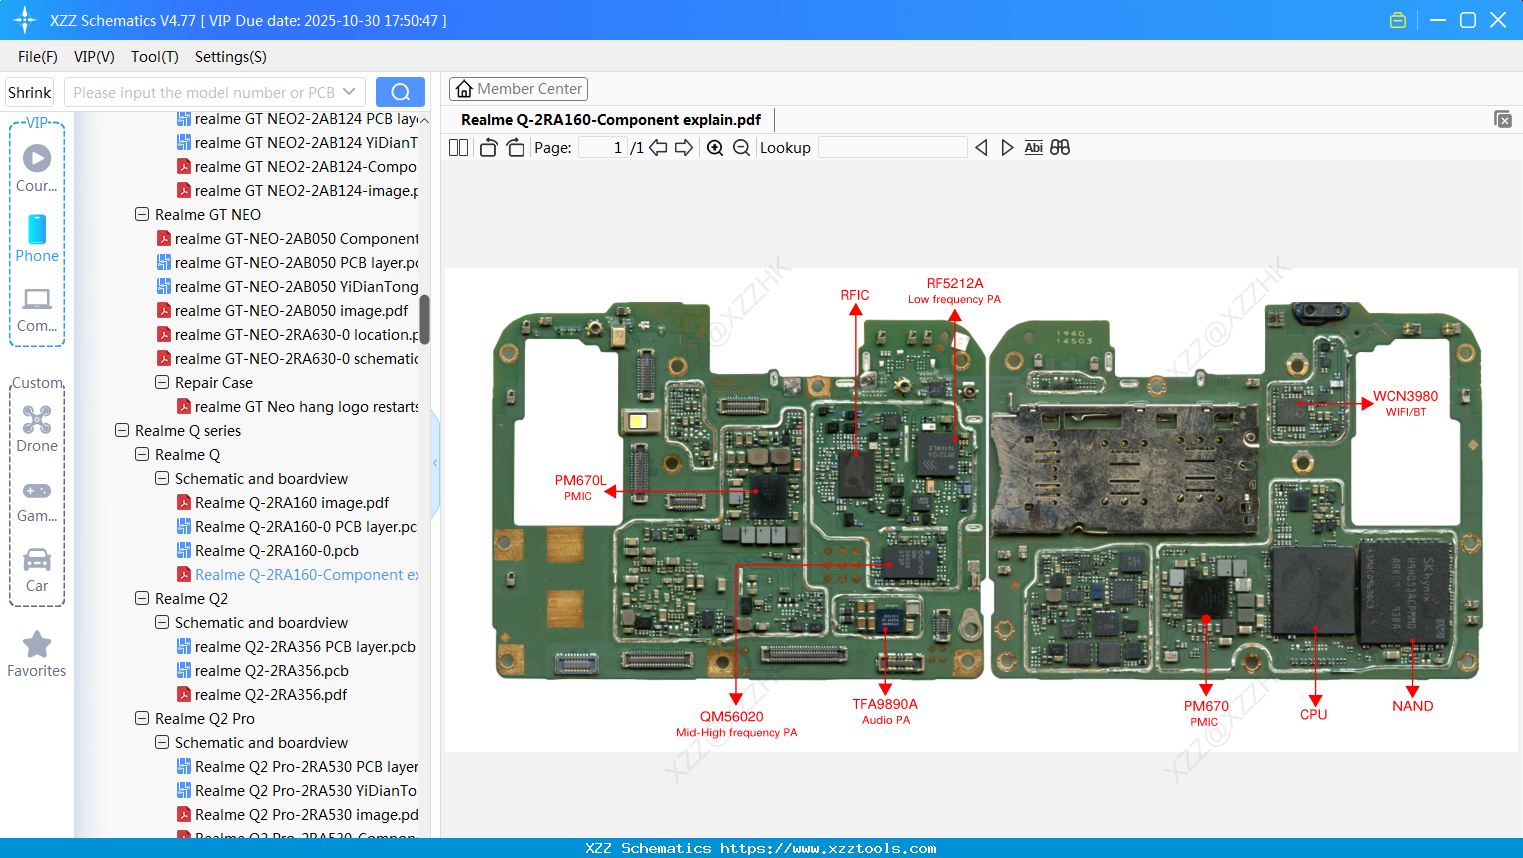The width and height of the screenshot is (1523, 858).
Task: Click the tree panel vertical scrollbar thumb
Action: (424, 319)
